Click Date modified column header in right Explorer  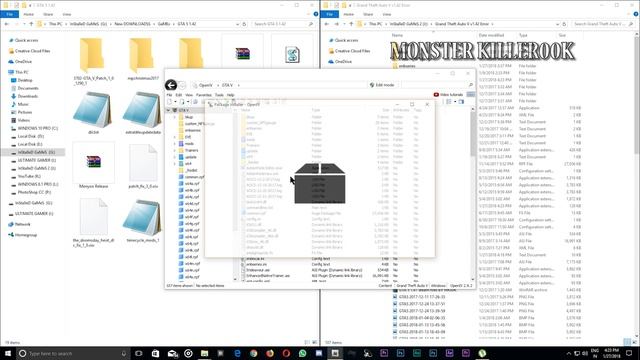[x=491, y=36]
